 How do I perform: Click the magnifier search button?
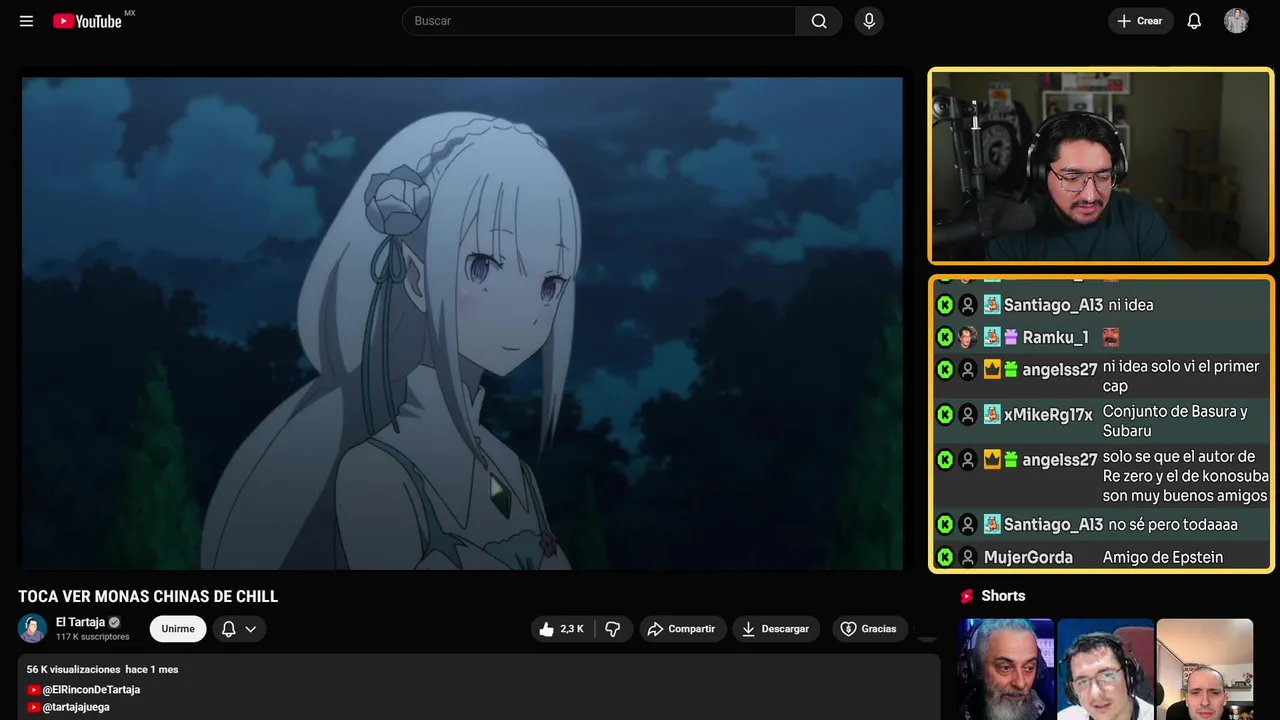(x=819, y=21)
